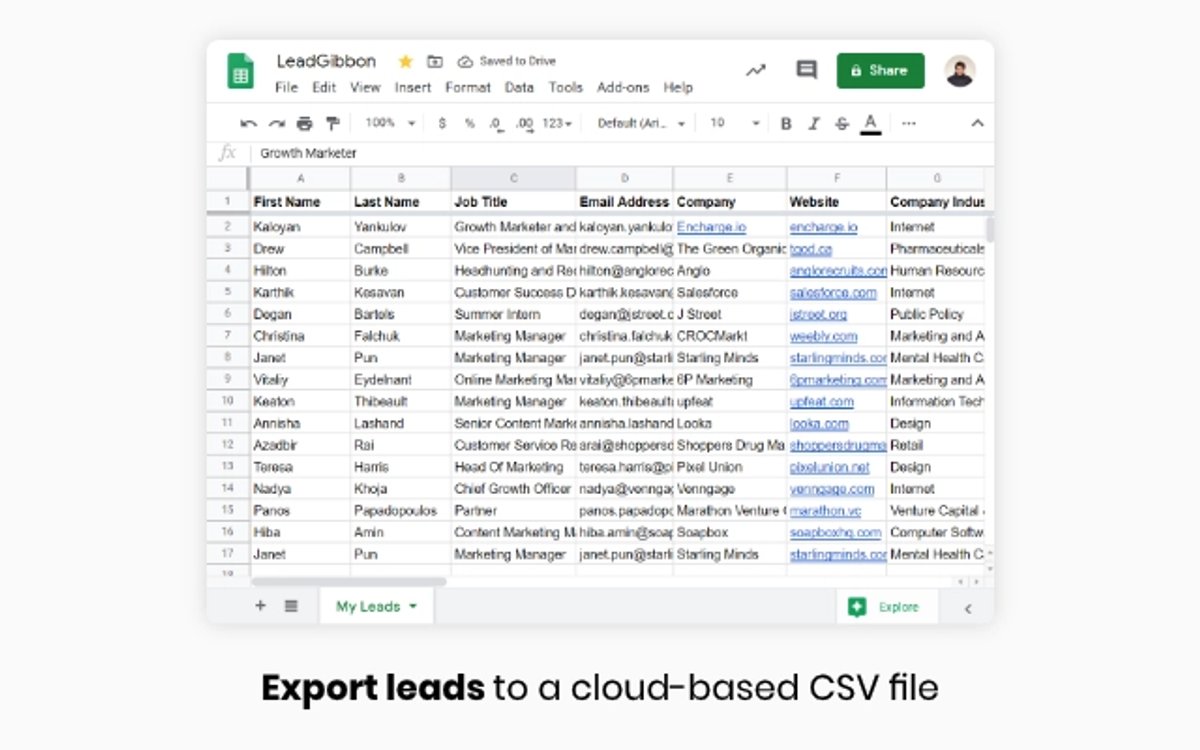Screen dimensions: 1200x750
Task: Open the File menu
Action: point(286,87)
